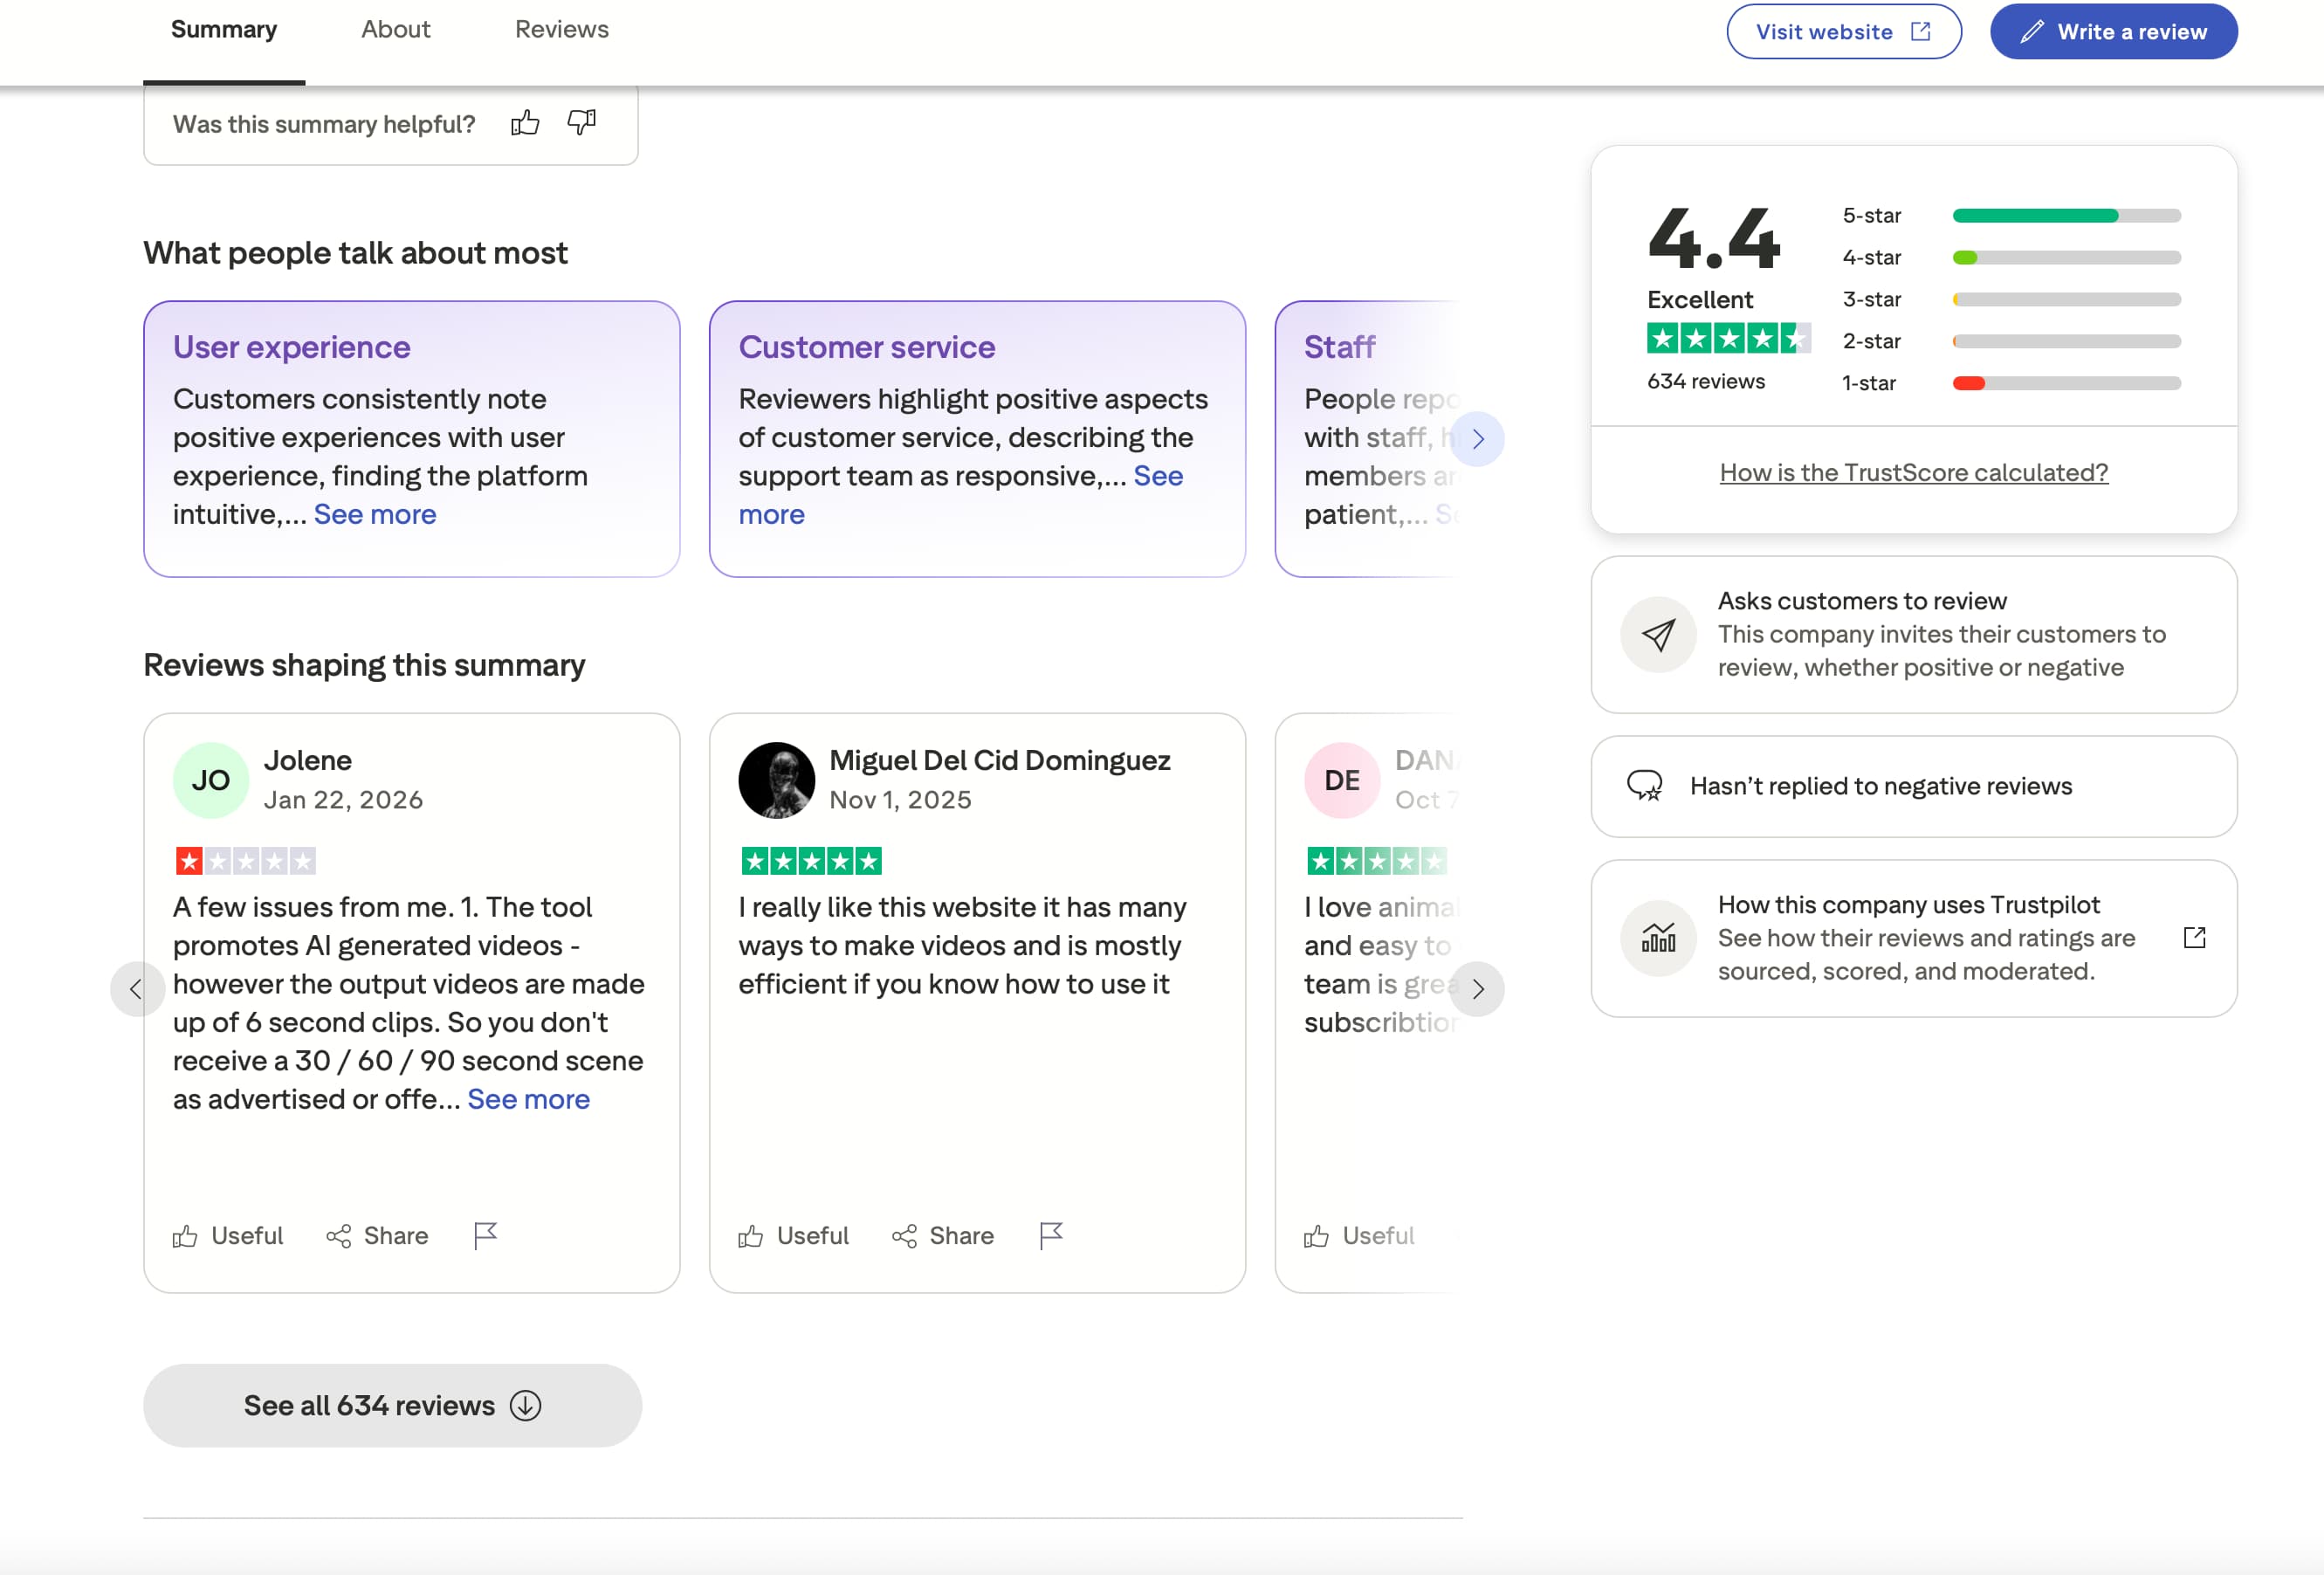Click the 4.4 TrustScore number

[1714, 238]
